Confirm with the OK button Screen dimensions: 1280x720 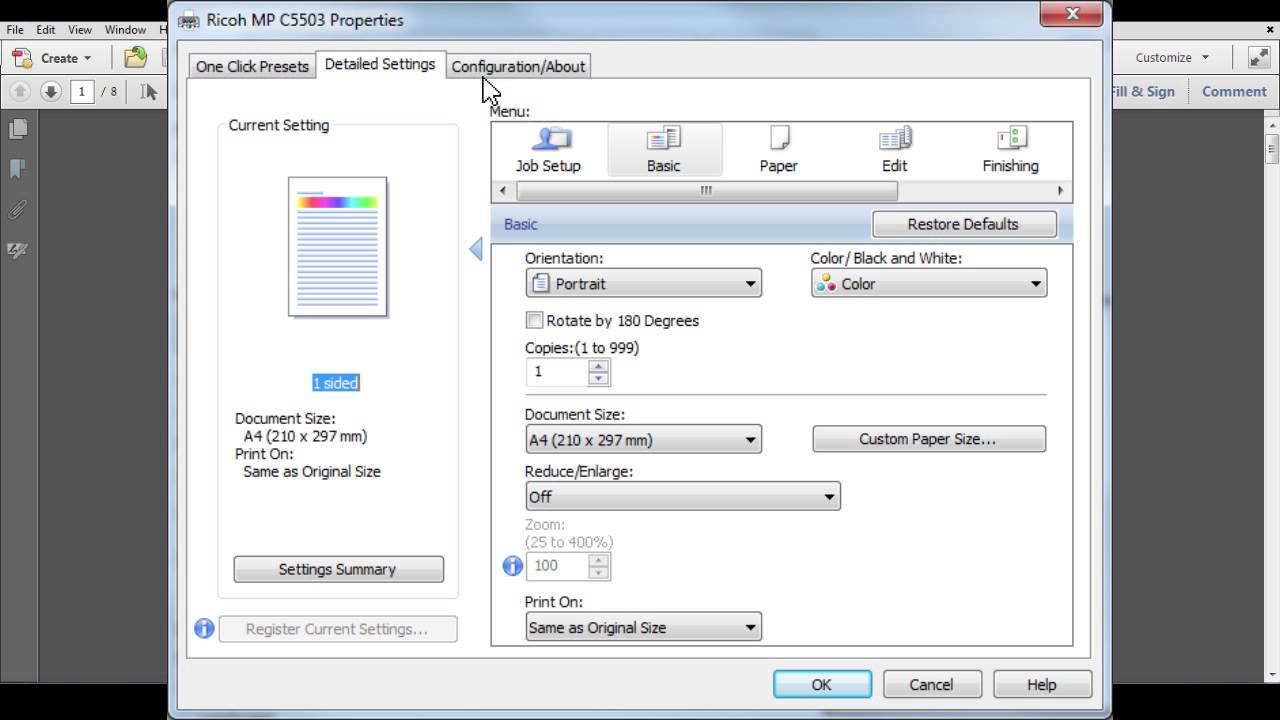point(822,684)
